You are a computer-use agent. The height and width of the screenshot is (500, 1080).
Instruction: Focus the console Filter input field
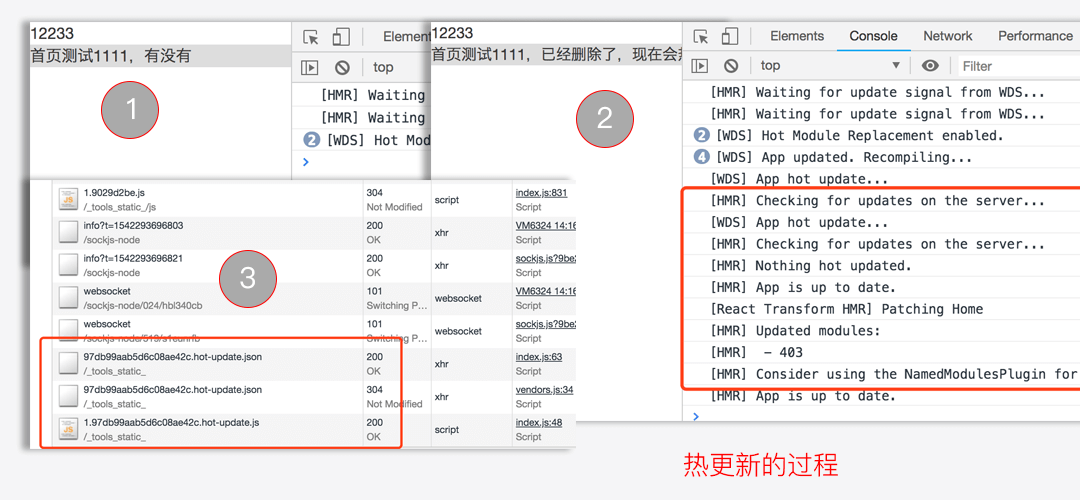[1019, 66]
